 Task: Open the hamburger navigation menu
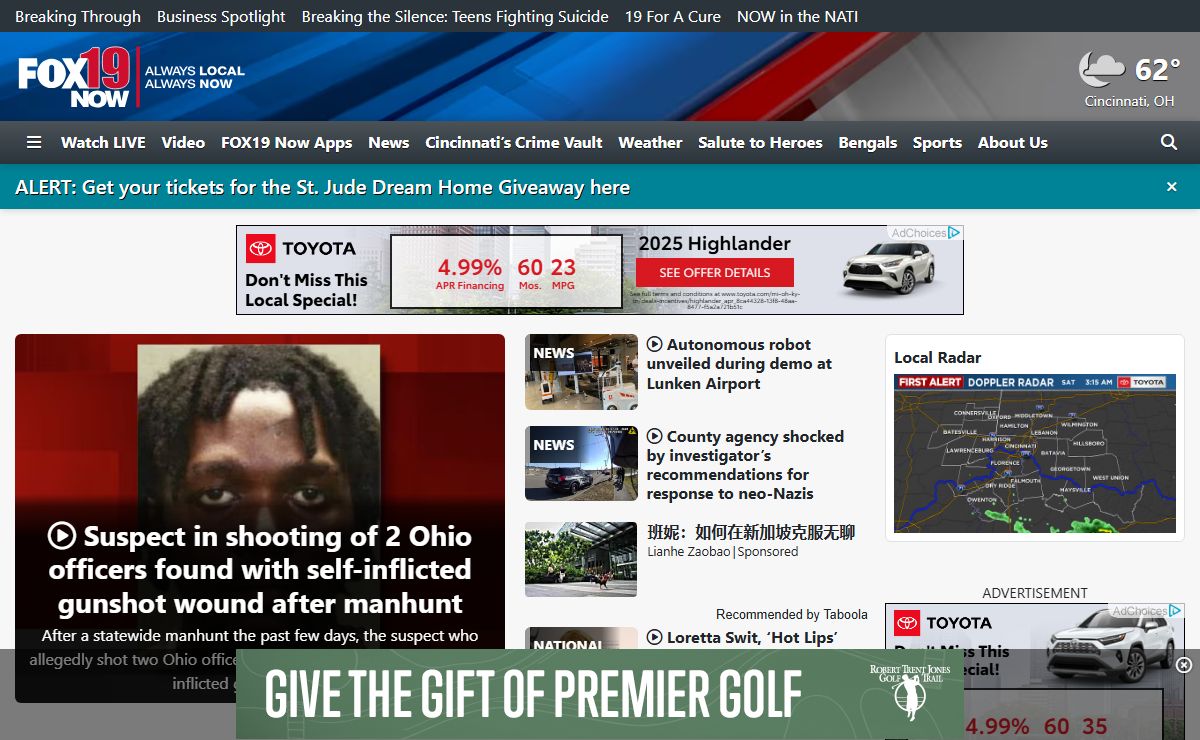click(x=34, y=142)
